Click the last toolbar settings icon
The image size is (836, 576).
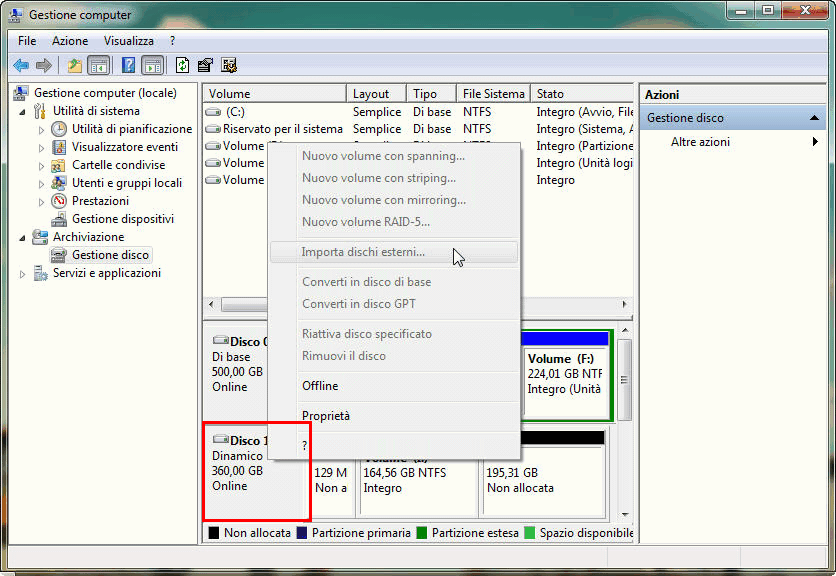[x=229, y=66]
